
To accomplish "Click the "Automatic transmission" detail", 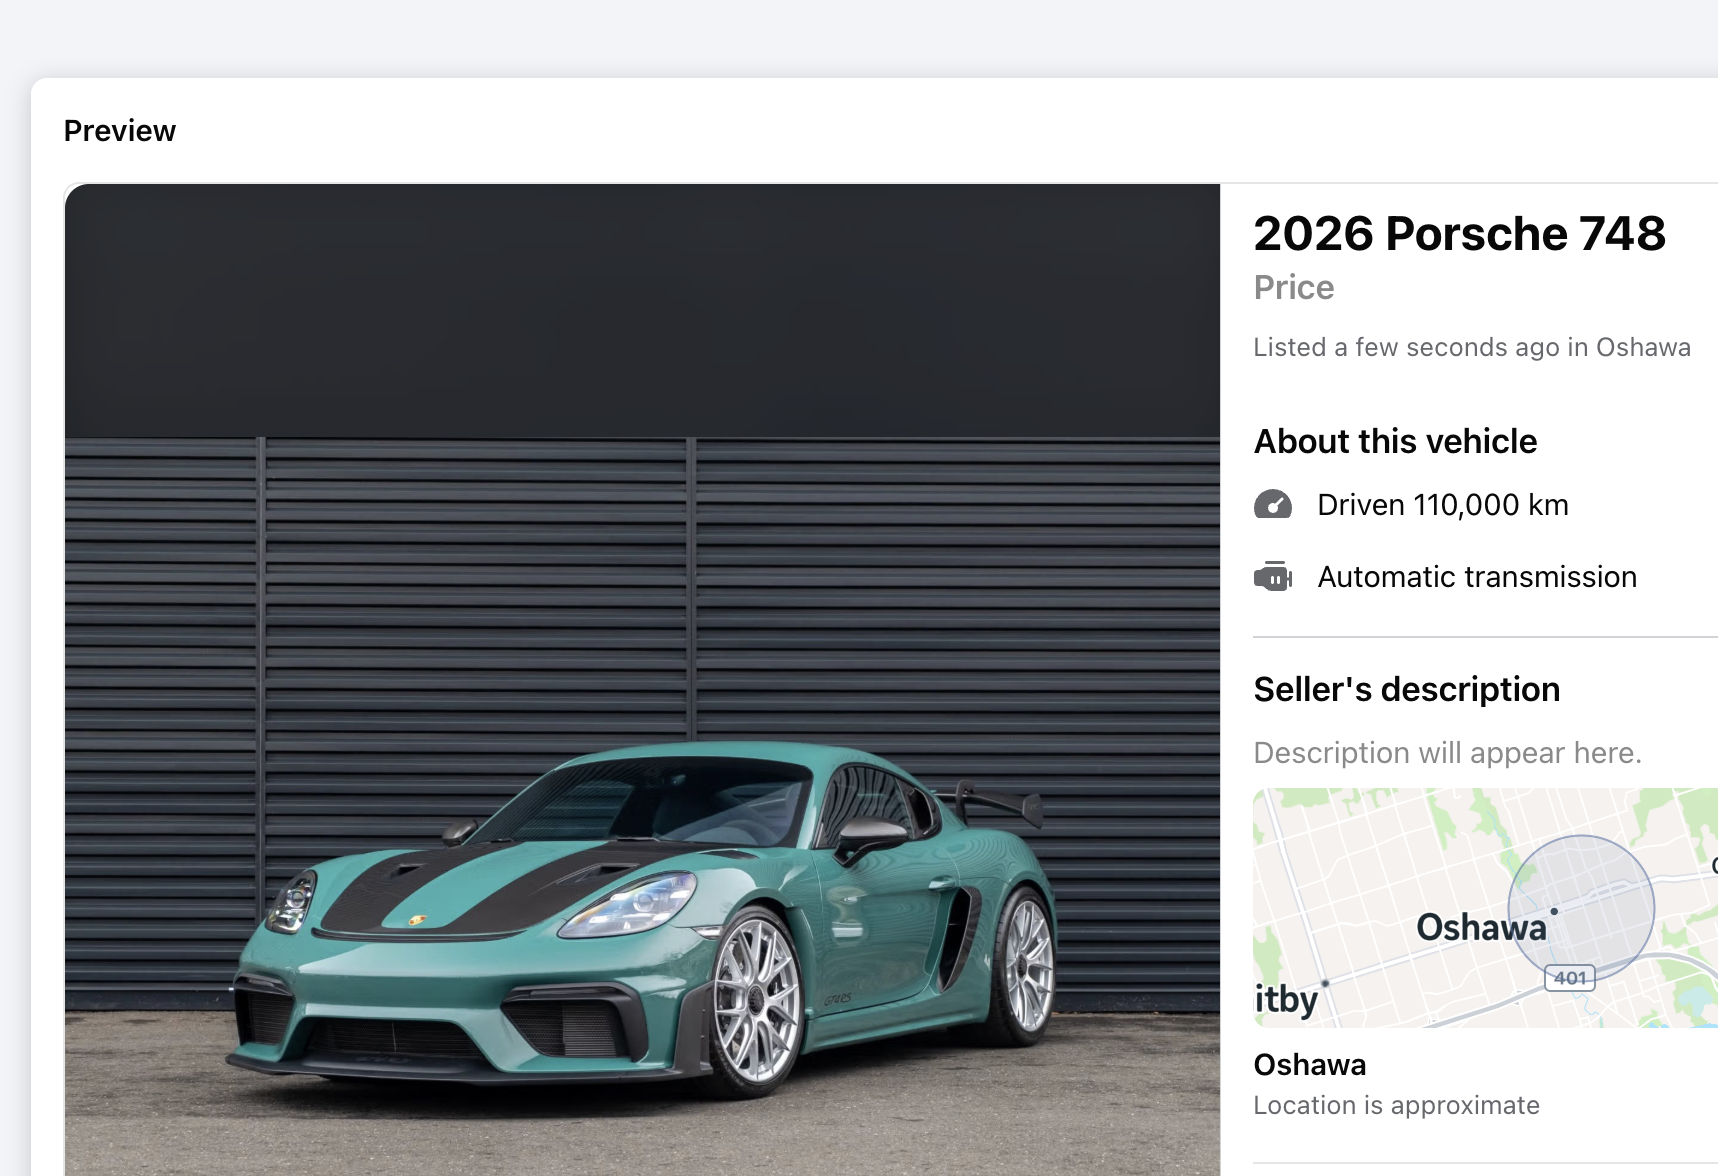I will (1476, 577).
